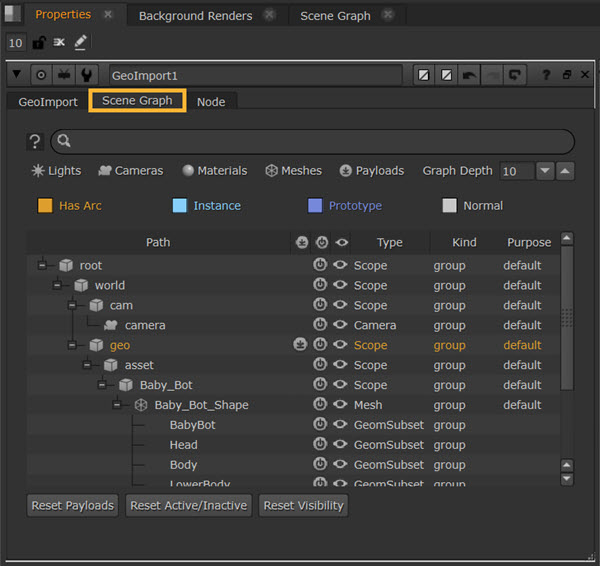Collapse the world tree node
This screenshot has width=600, height=566.
pos(57,285)
